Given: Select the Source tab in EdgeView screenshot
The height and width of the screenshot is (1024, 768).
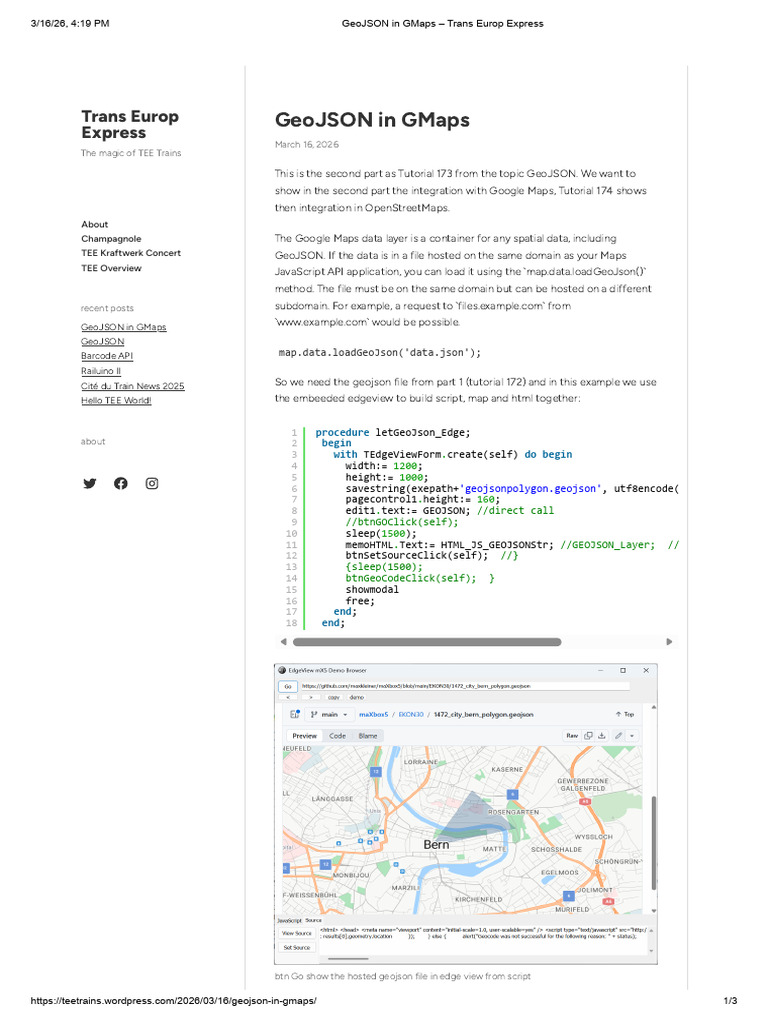Looking at the screenshot, I should 313,920.
